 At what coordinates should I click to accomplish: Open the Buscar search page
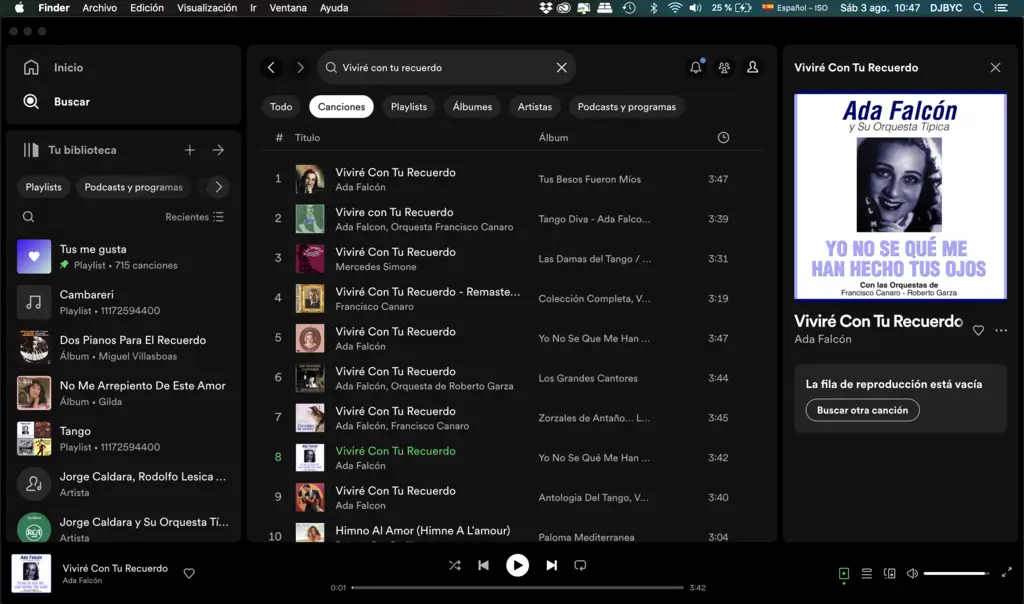click(56, 101)
